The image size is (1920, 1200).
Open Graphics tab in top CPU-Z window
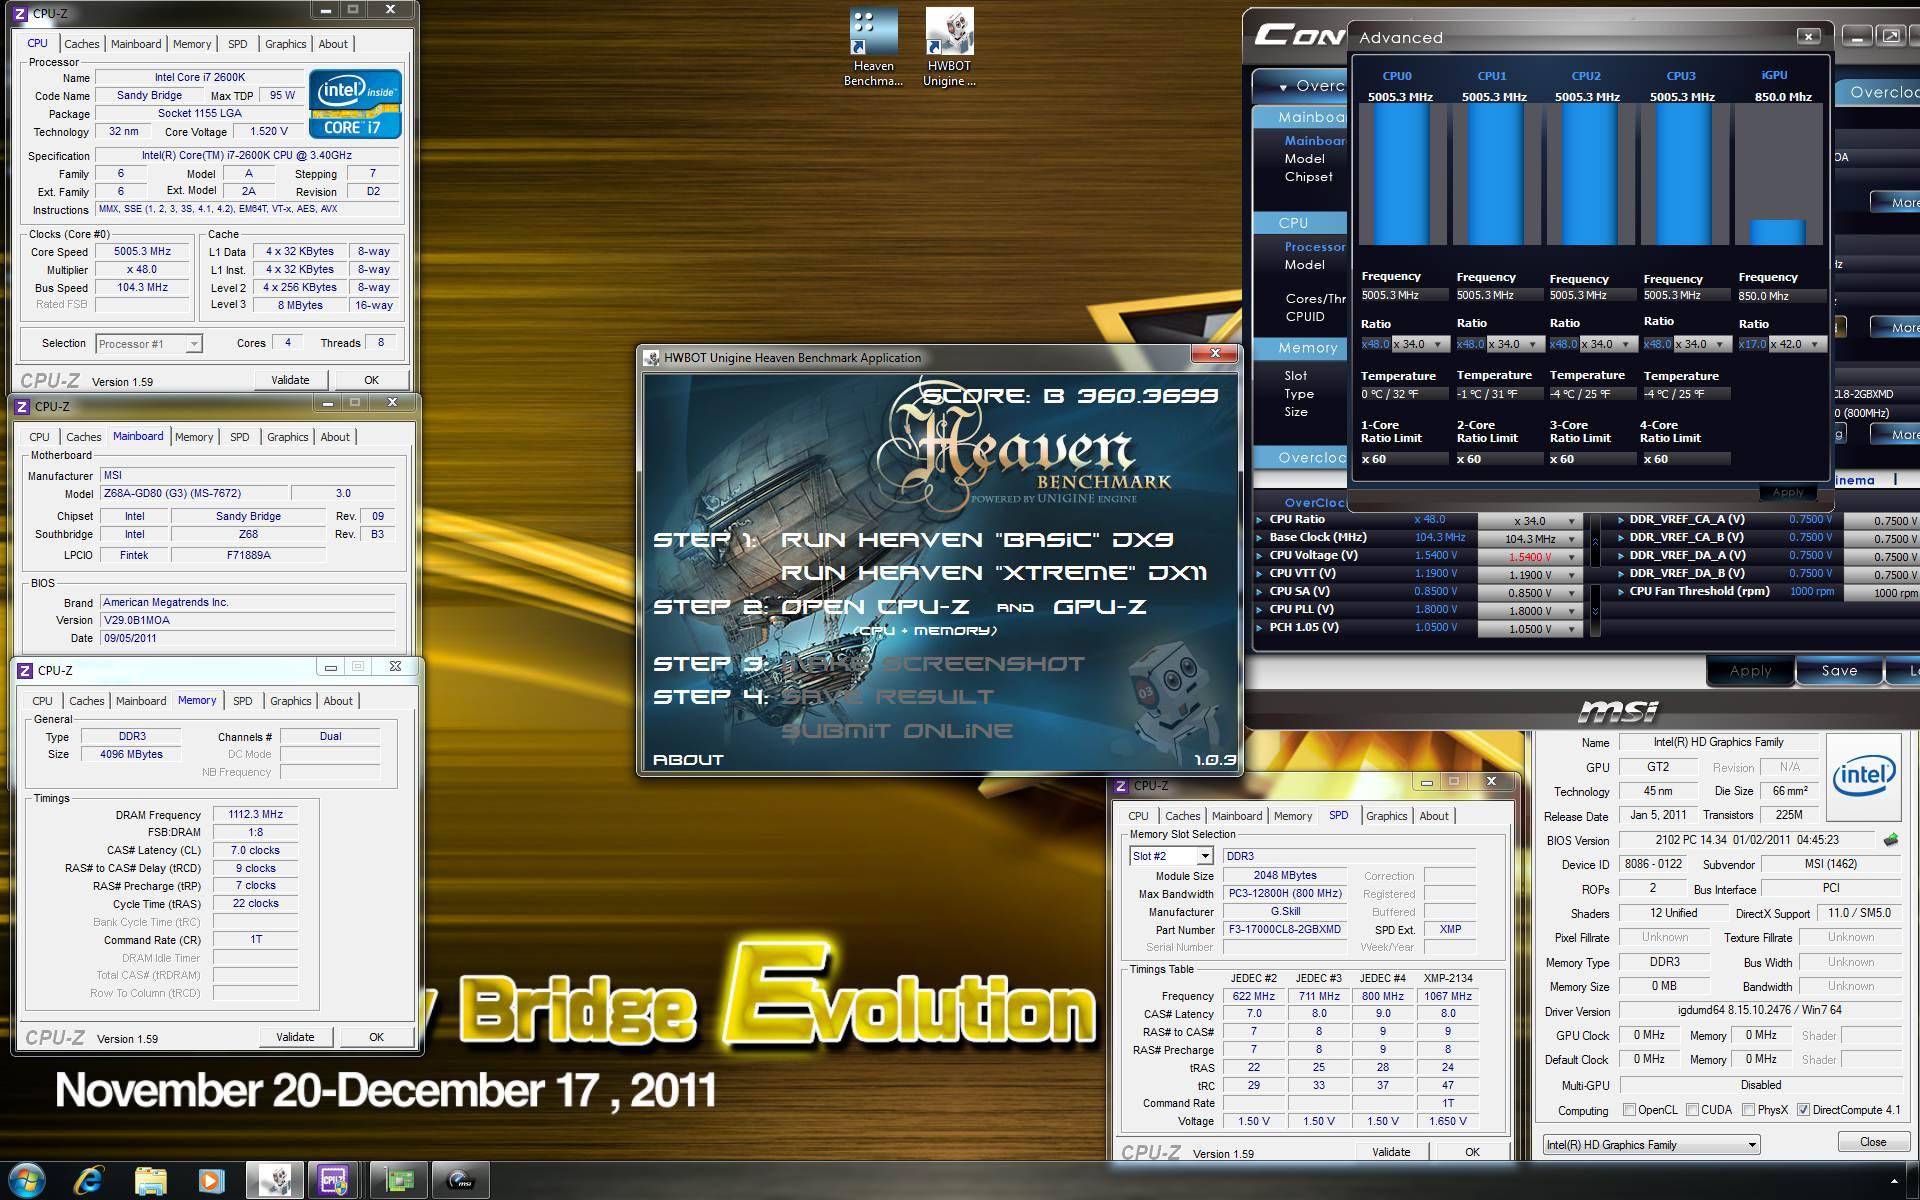pos(285,44)
